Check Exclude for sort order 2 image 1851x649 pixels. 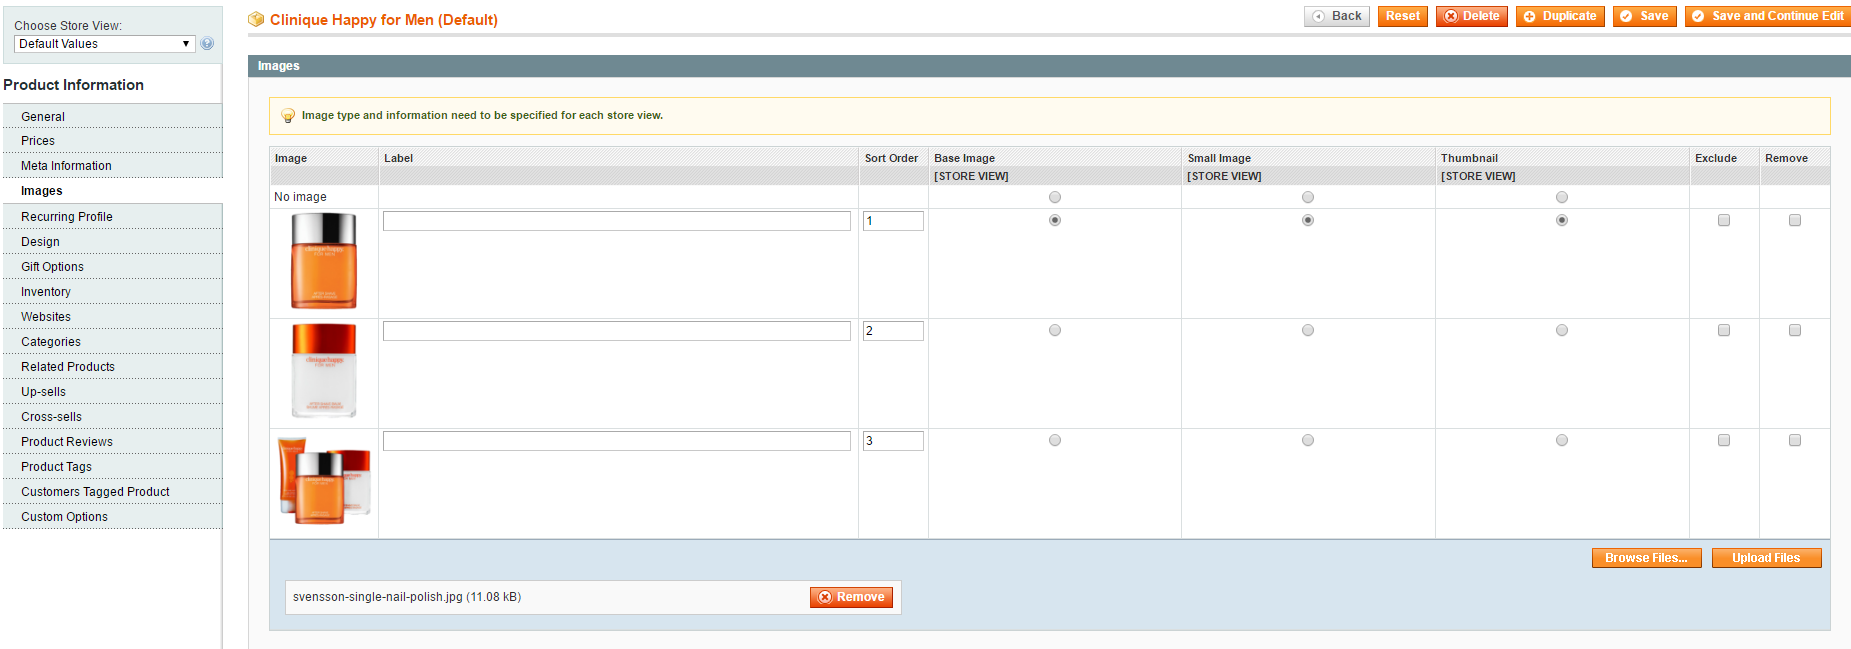(1724, 330)
